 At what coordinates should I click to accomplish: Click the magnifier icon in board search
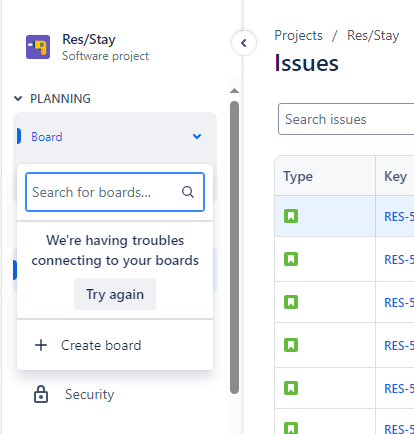pos(188,192)
